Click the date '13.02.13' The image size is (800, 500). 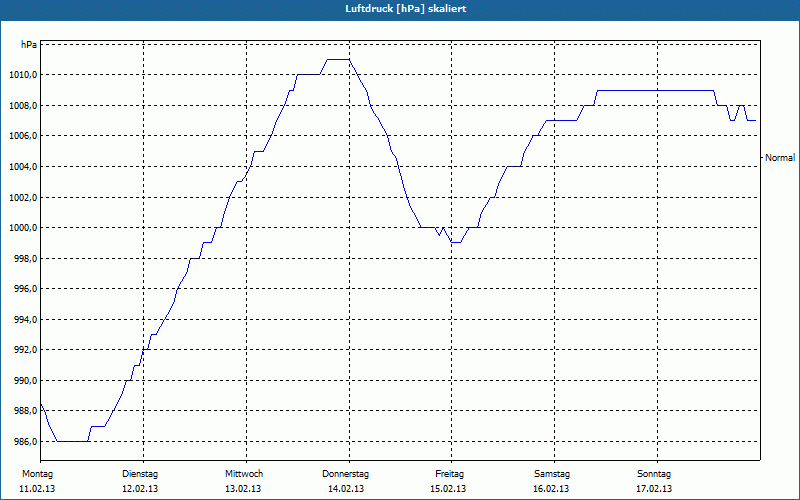coord(243,489)
